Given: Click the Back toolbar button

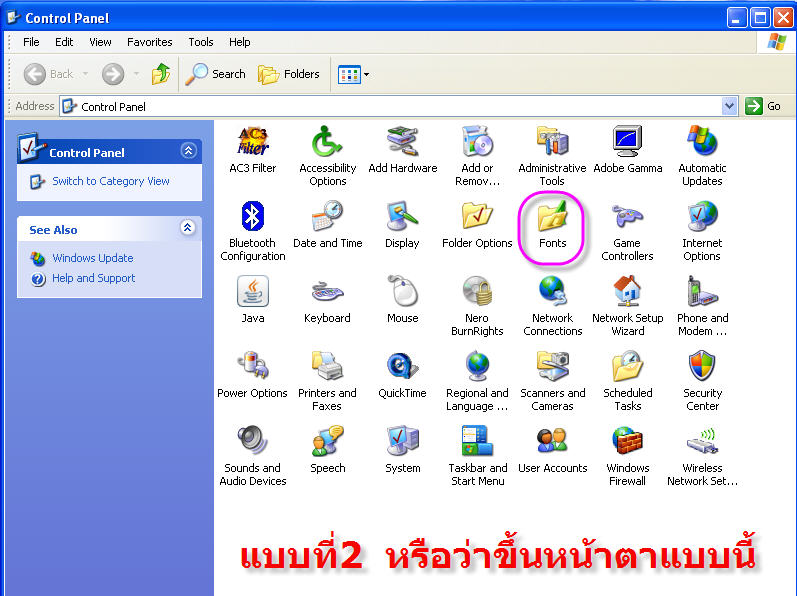Looking at the screenshot, I should [49, 74].
